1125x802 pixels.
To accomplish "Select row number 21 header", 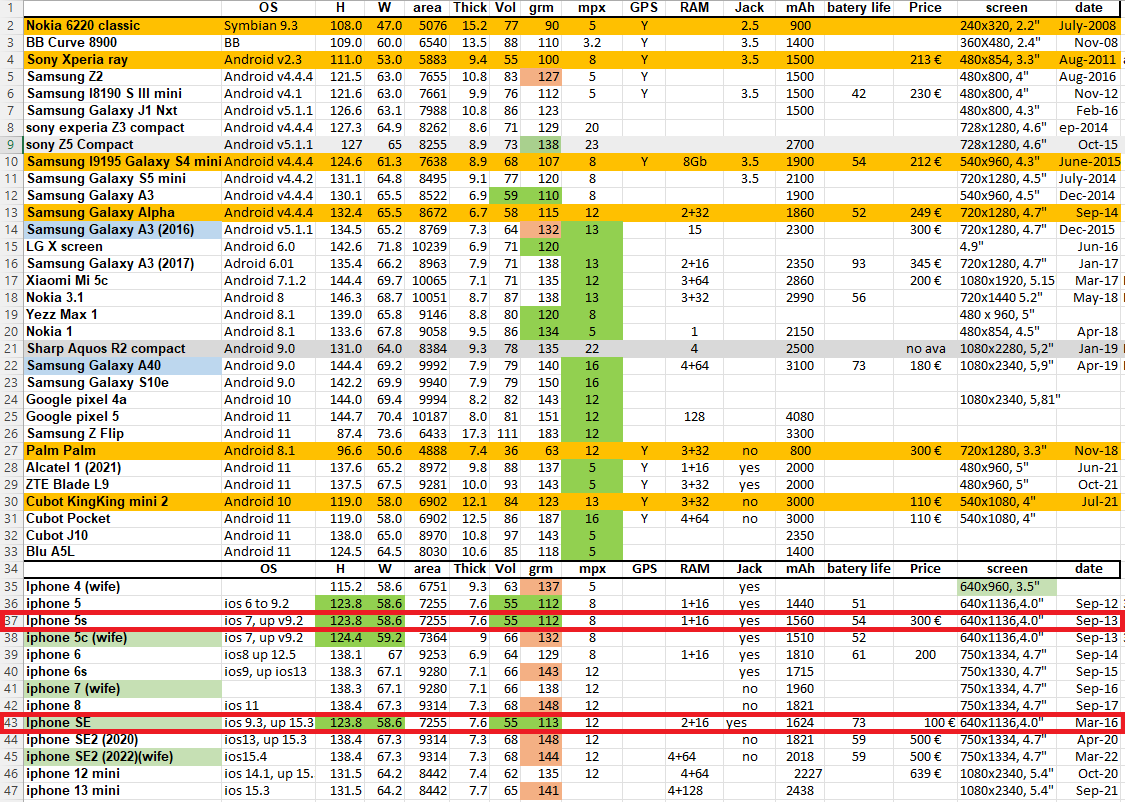I will (x=11, y=349).
